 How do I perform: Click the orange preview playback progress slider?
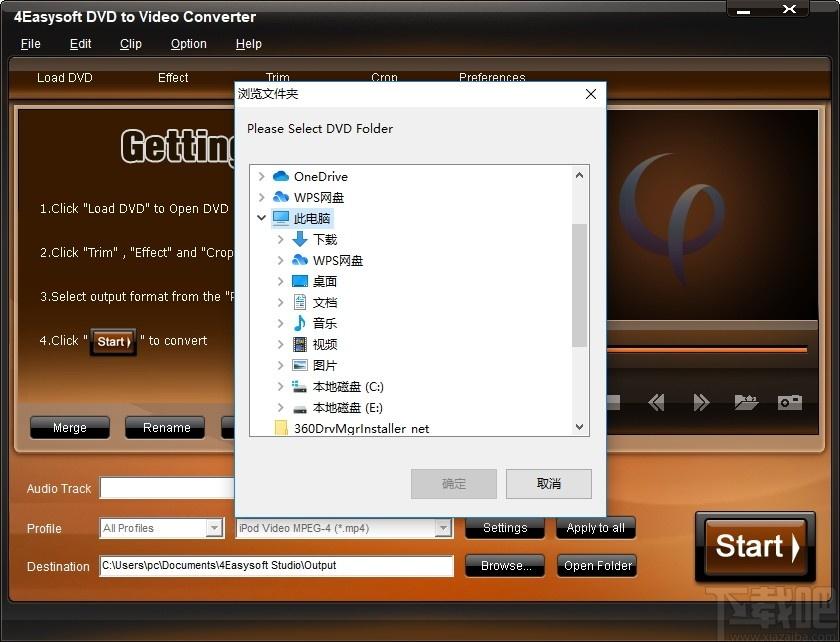point(707,350)
